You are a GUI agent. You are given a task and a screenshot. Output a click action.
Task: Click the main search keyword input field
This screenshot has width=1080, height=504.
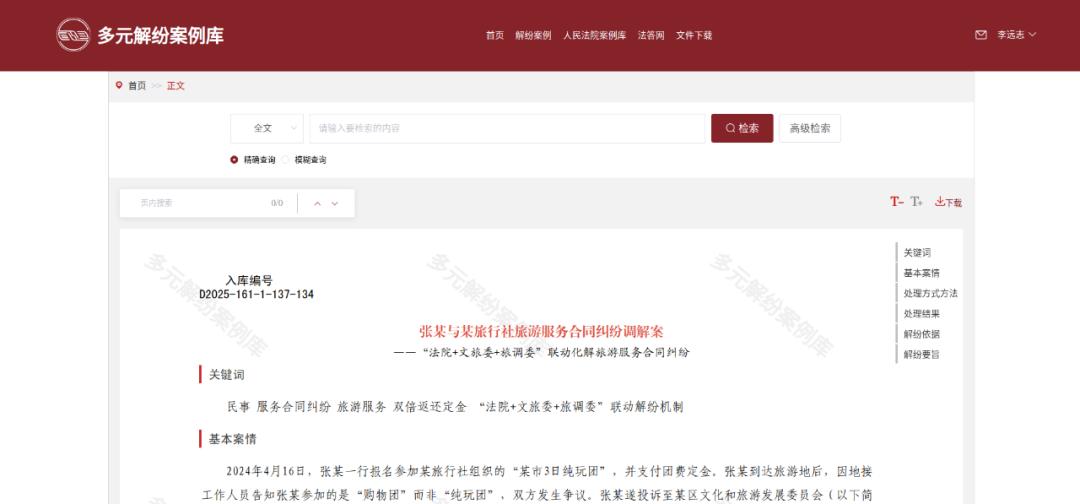[508, 129]
